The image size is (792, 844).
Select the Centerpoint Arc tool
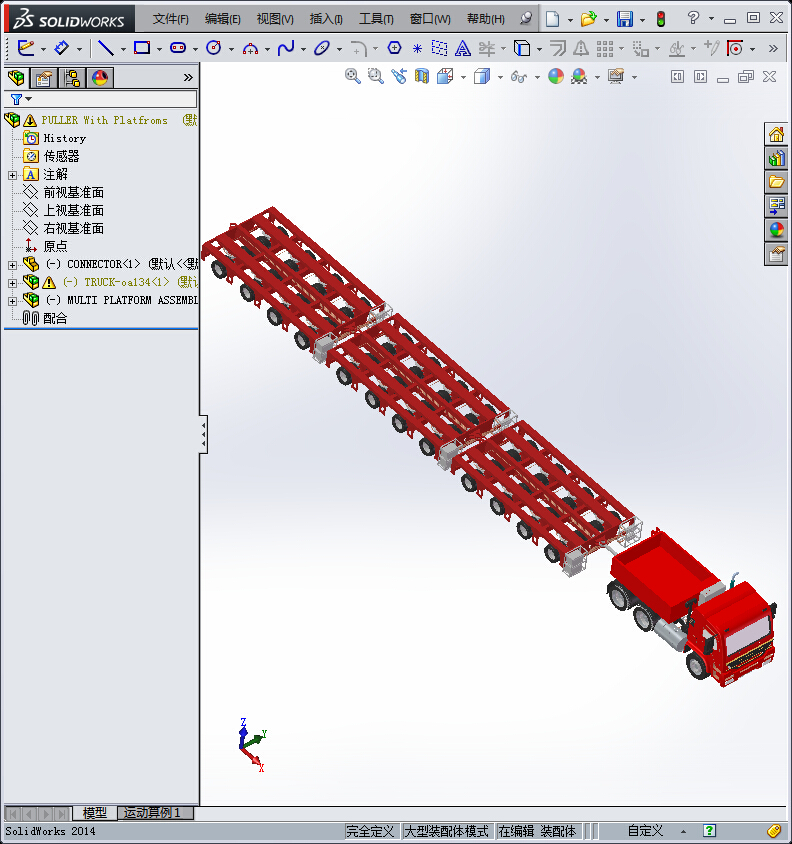tap(250, 48)
